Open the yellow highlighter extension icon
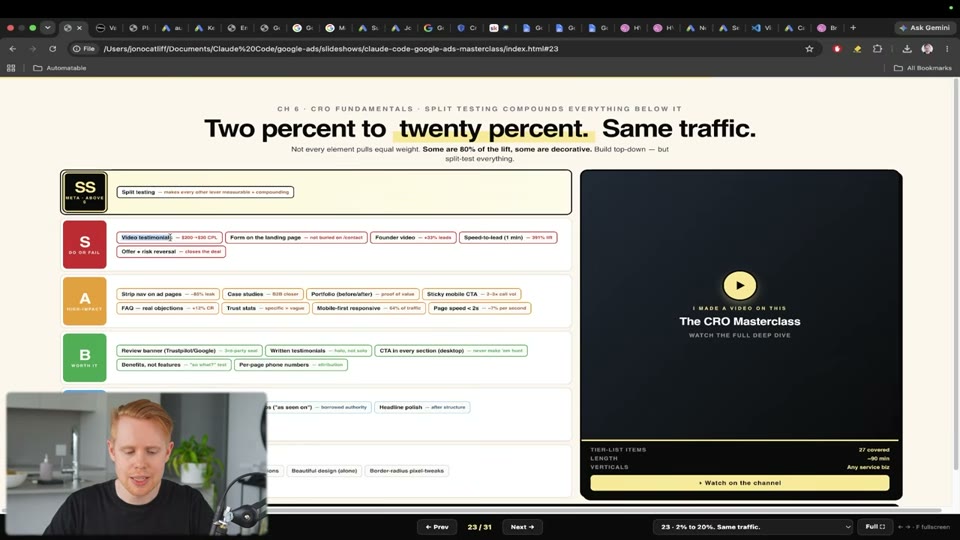Screen dimensions: 960x540 (x=857, y=49)
